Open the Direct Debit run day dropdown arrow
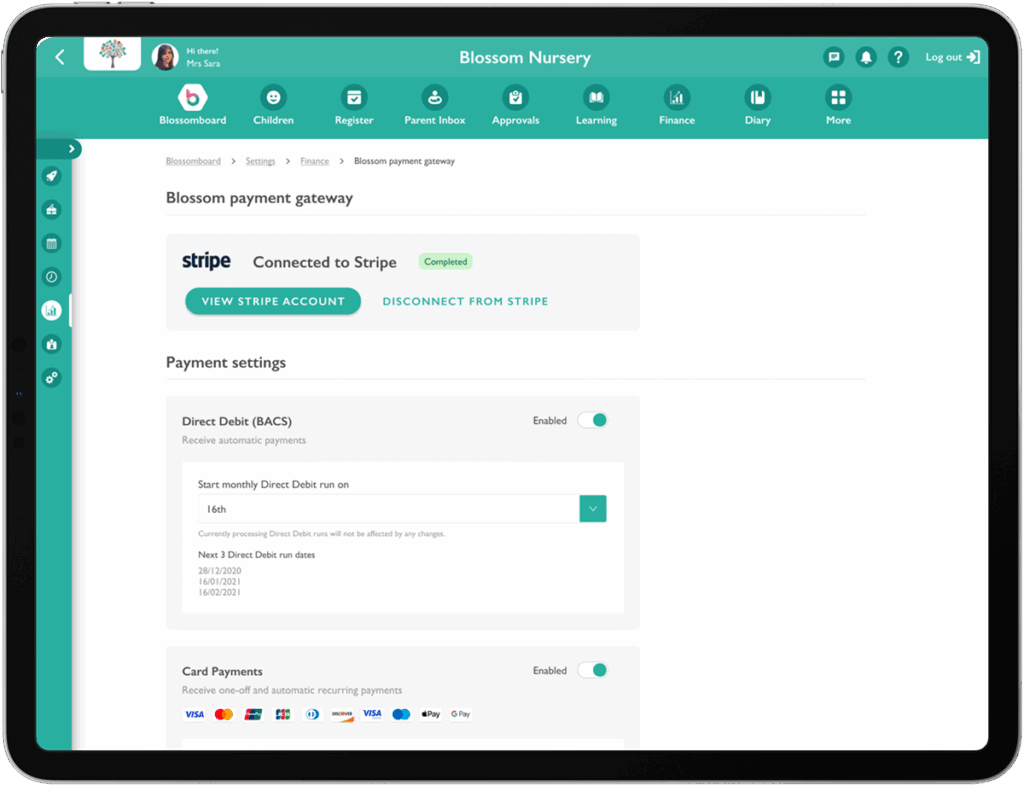This screenshot has width=1024, height=786. tap(593, 509)
